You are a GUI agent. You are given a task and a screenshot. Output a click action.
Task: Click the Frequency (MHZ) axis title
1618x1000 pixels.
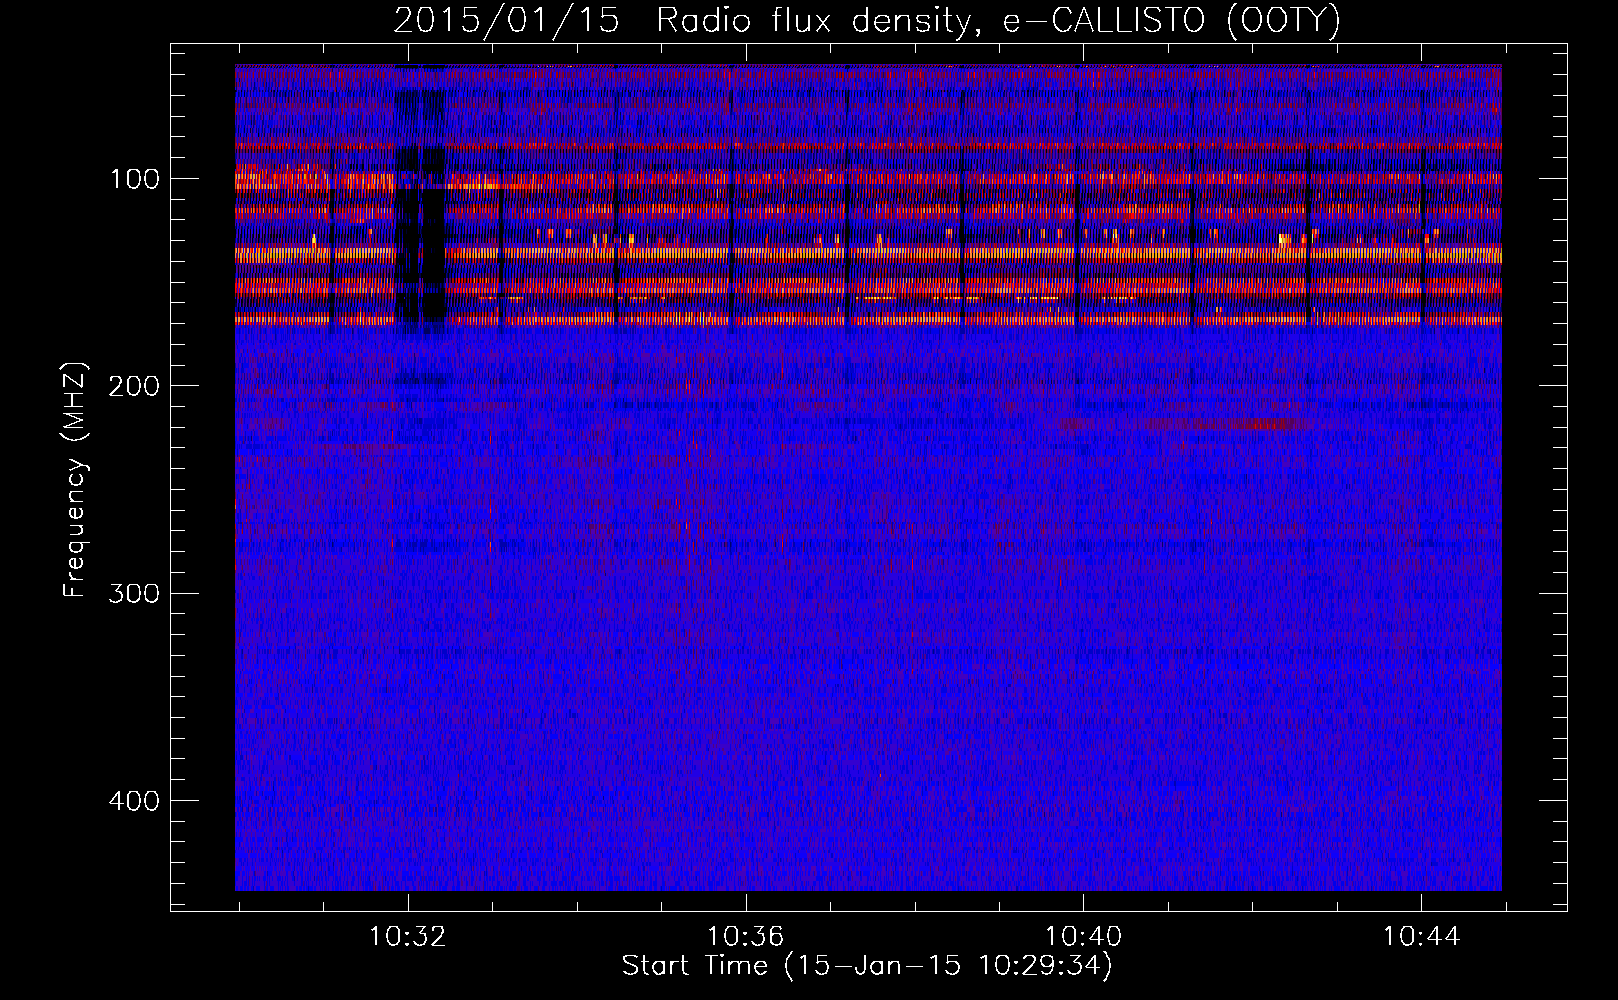[76, 479]
